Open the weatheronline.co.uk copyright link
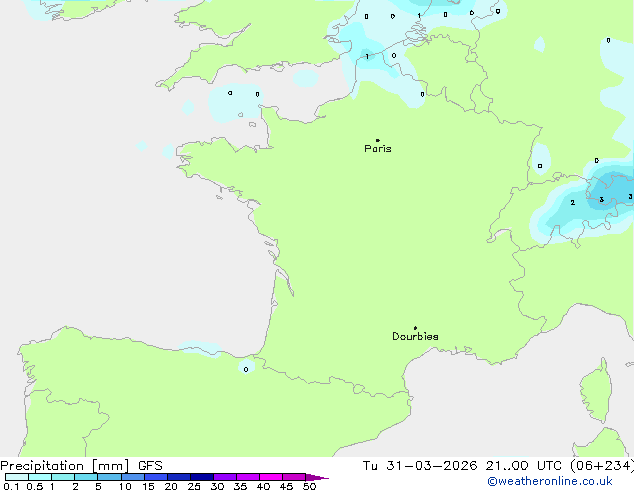The width and height of the screenshot is (634, 490). click(563, 482)
